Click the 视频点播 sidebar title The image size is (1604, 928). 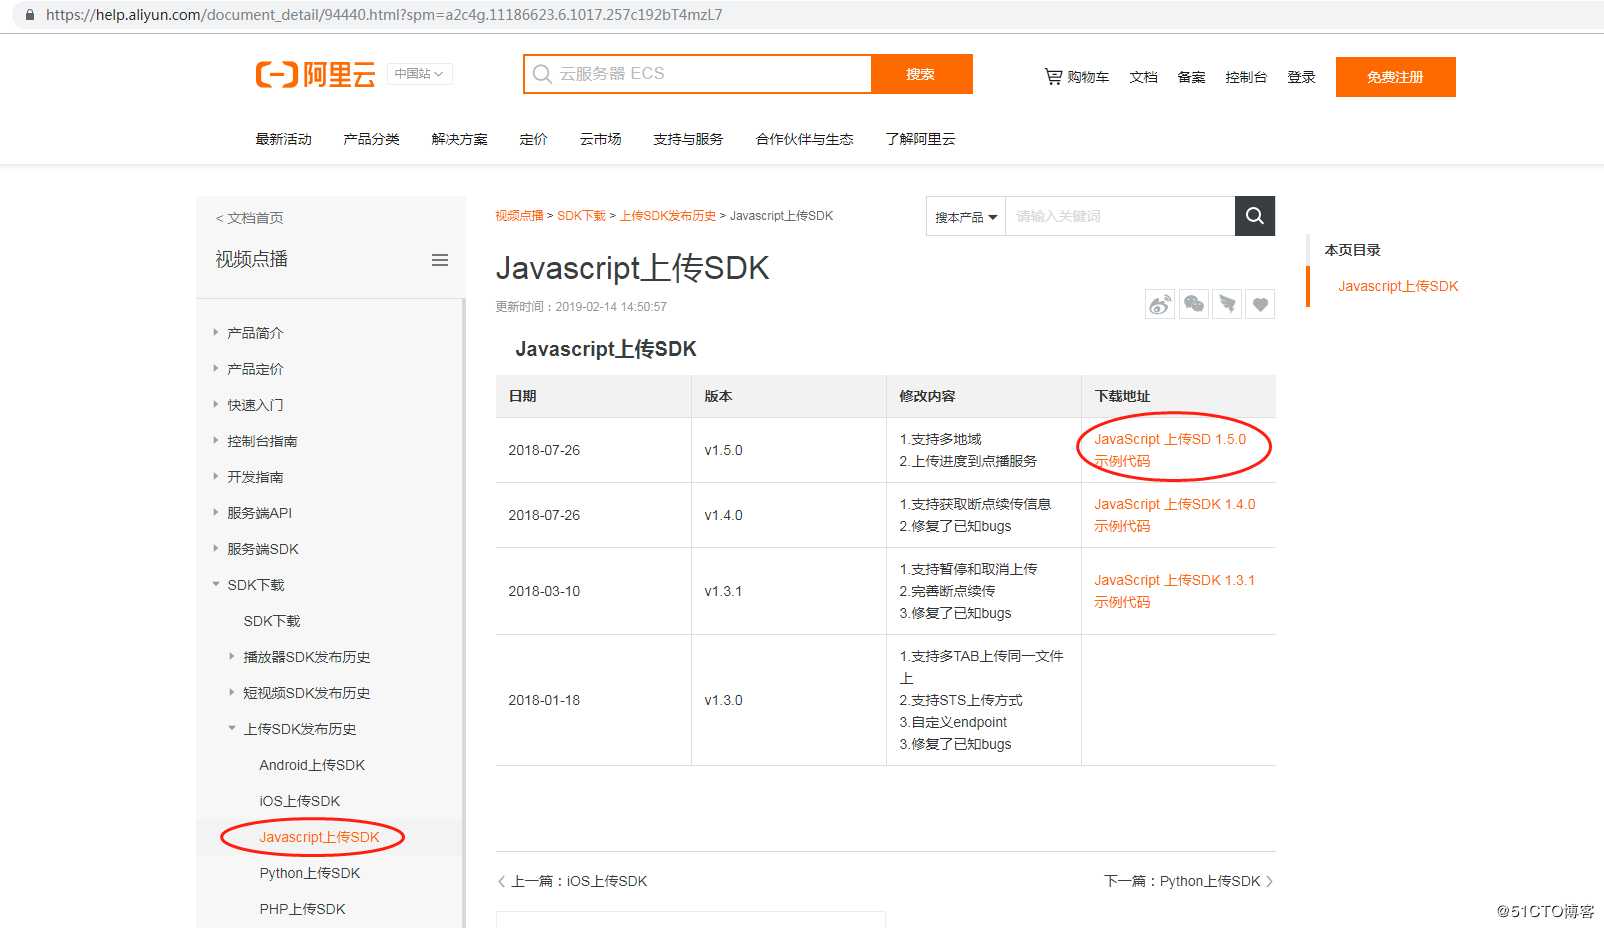pos(251,259)
